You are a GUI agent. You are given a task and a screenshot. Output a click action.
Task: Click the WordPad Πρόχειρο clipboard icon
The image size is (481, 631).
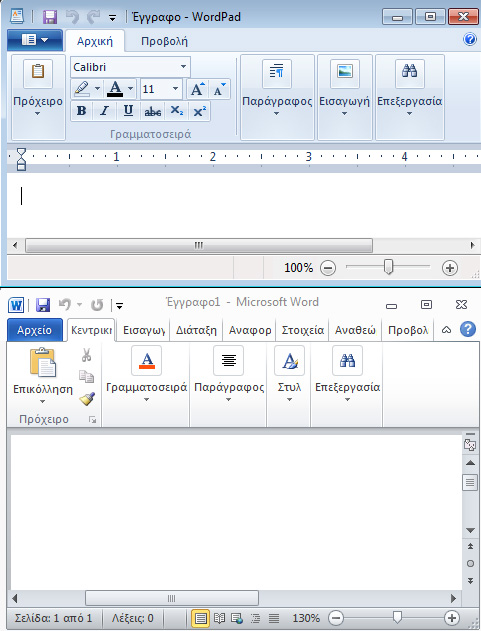point(38,73)
